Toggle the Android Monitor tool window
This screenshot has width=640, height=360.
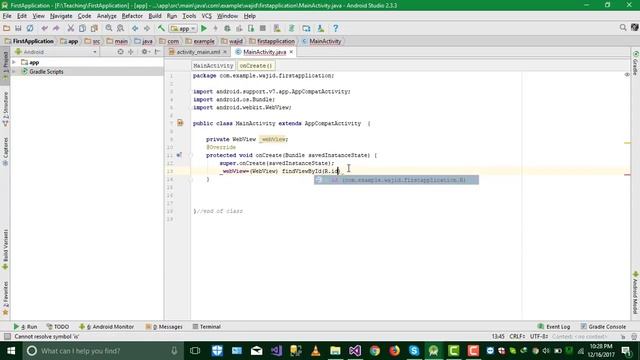pyautogui.click(x=106, y=327)
